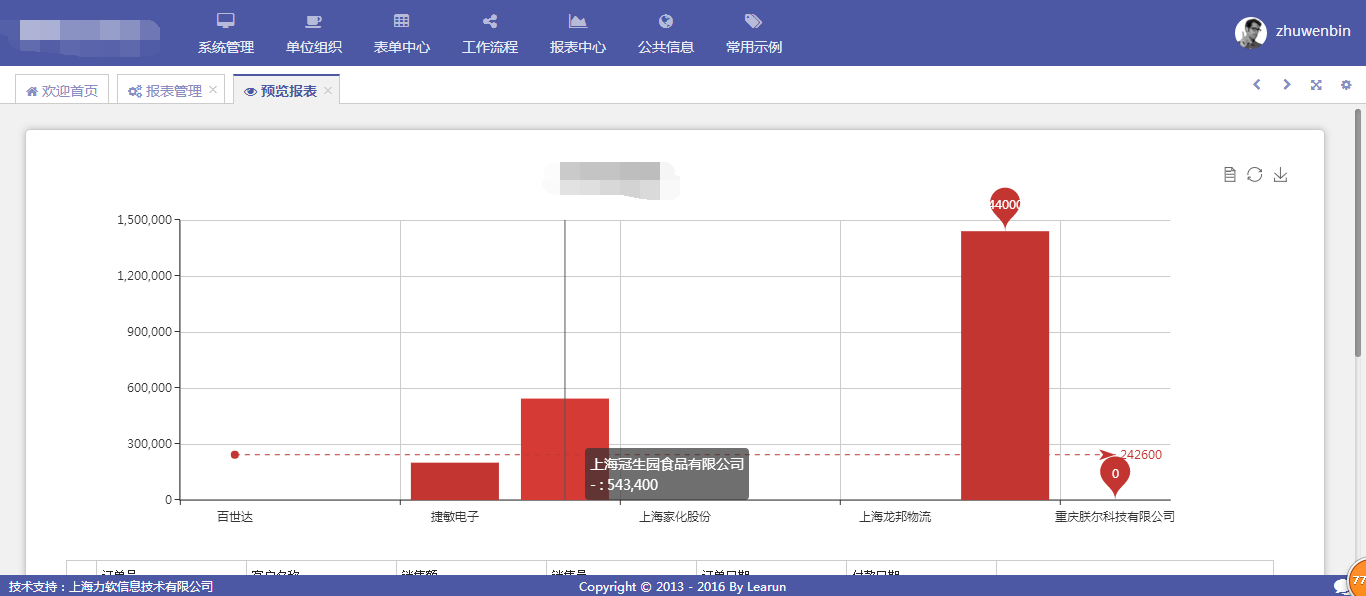This screenshot has width=1366, height=596.
Task: Click the 工作流程 share icon
Action: click(490, 21)
